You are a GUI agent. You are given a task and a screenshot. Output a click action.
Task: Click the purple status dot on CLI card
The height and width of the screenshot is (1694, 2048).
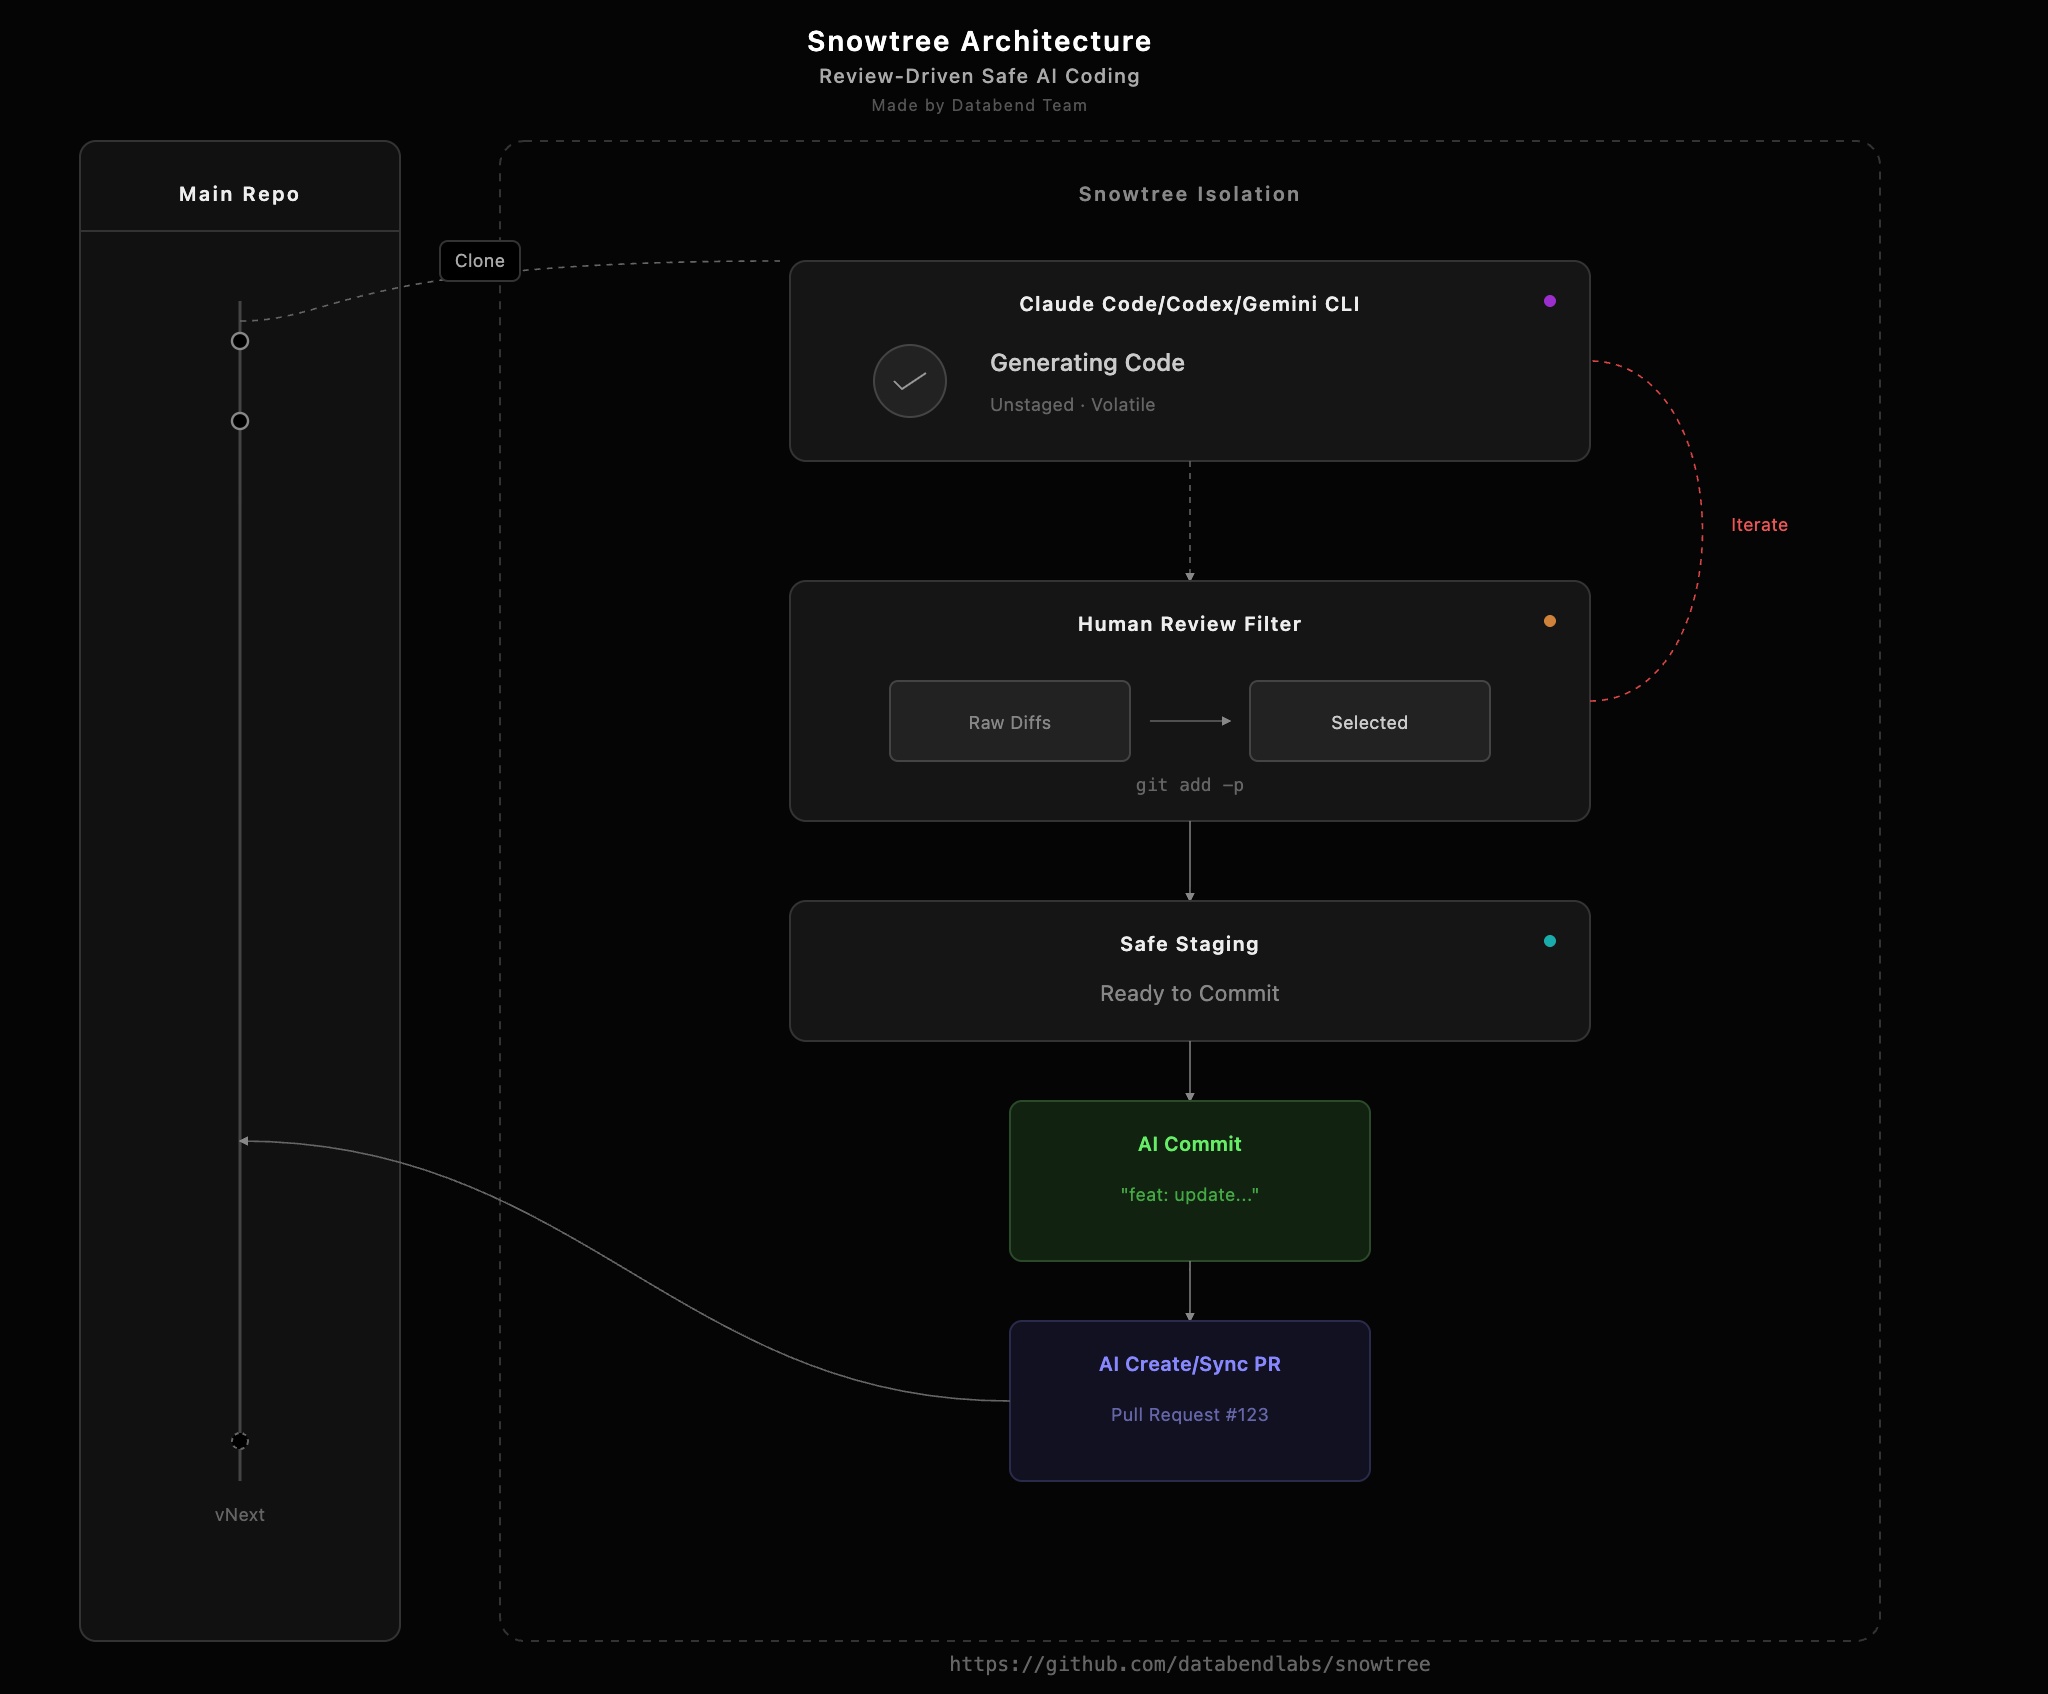point(1551,300)
